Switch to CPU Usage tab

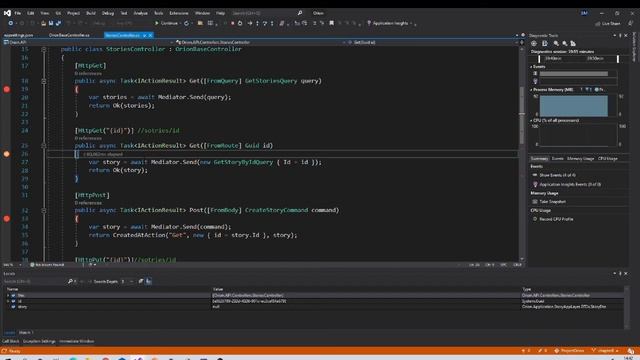click(608, 158)
